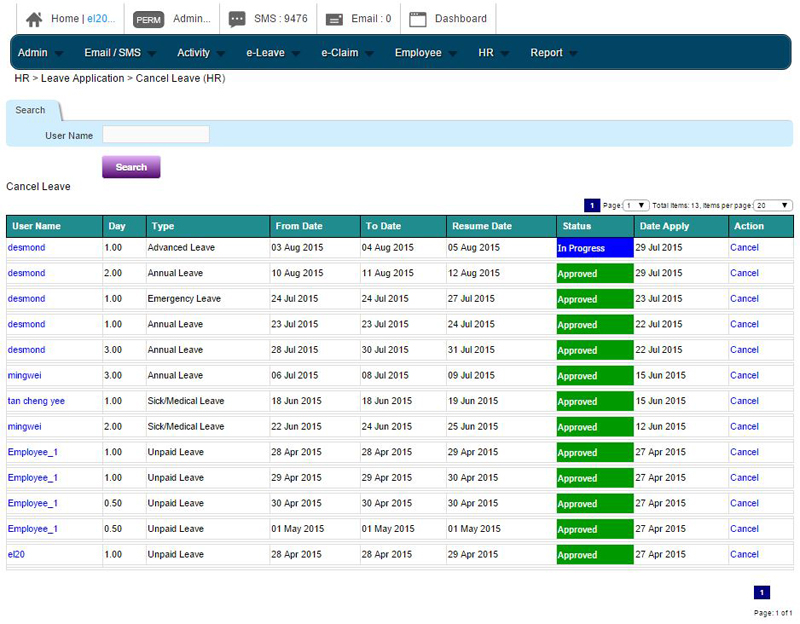Open the Employee menu

(426, 53)
